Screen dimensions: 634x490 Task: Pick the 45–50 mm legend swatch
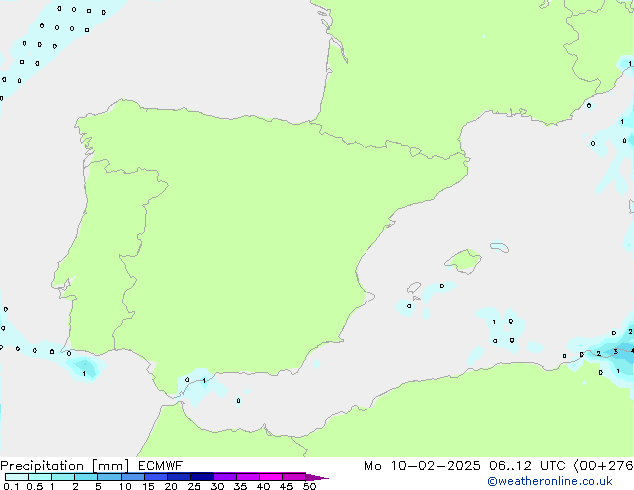294,477
